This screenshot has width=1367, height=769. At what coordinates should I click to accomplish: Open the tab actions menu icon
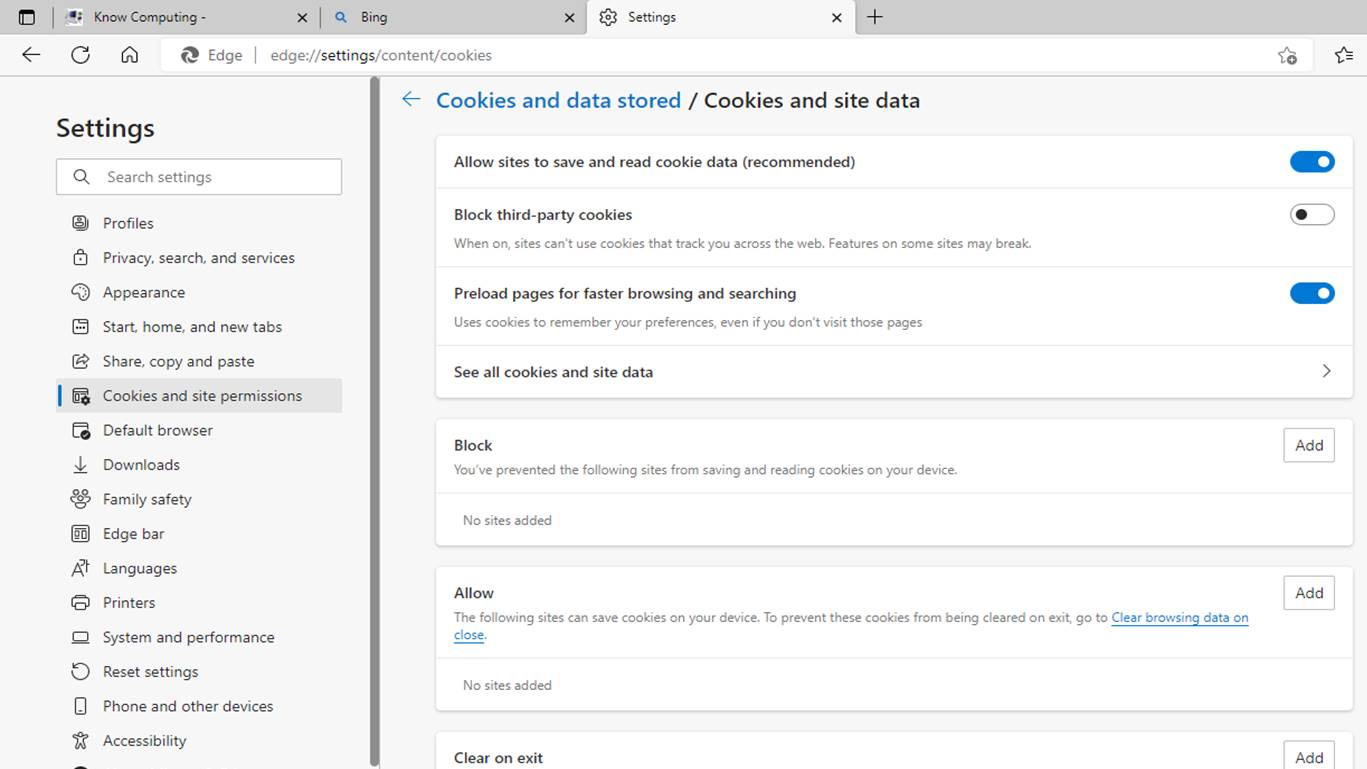pyautogui.click(x=27, y=17)
